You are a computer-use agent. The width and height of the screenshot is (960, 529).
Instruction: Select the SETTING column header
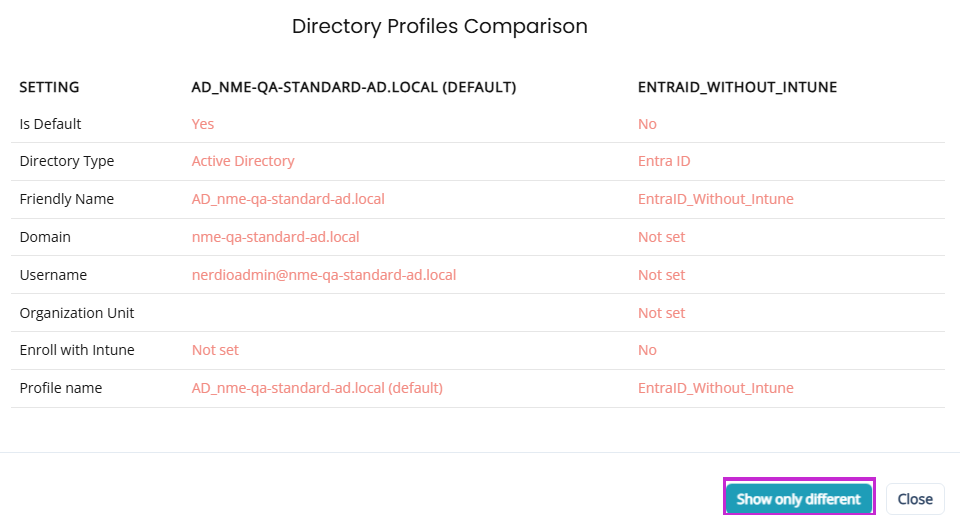(49, 87)
